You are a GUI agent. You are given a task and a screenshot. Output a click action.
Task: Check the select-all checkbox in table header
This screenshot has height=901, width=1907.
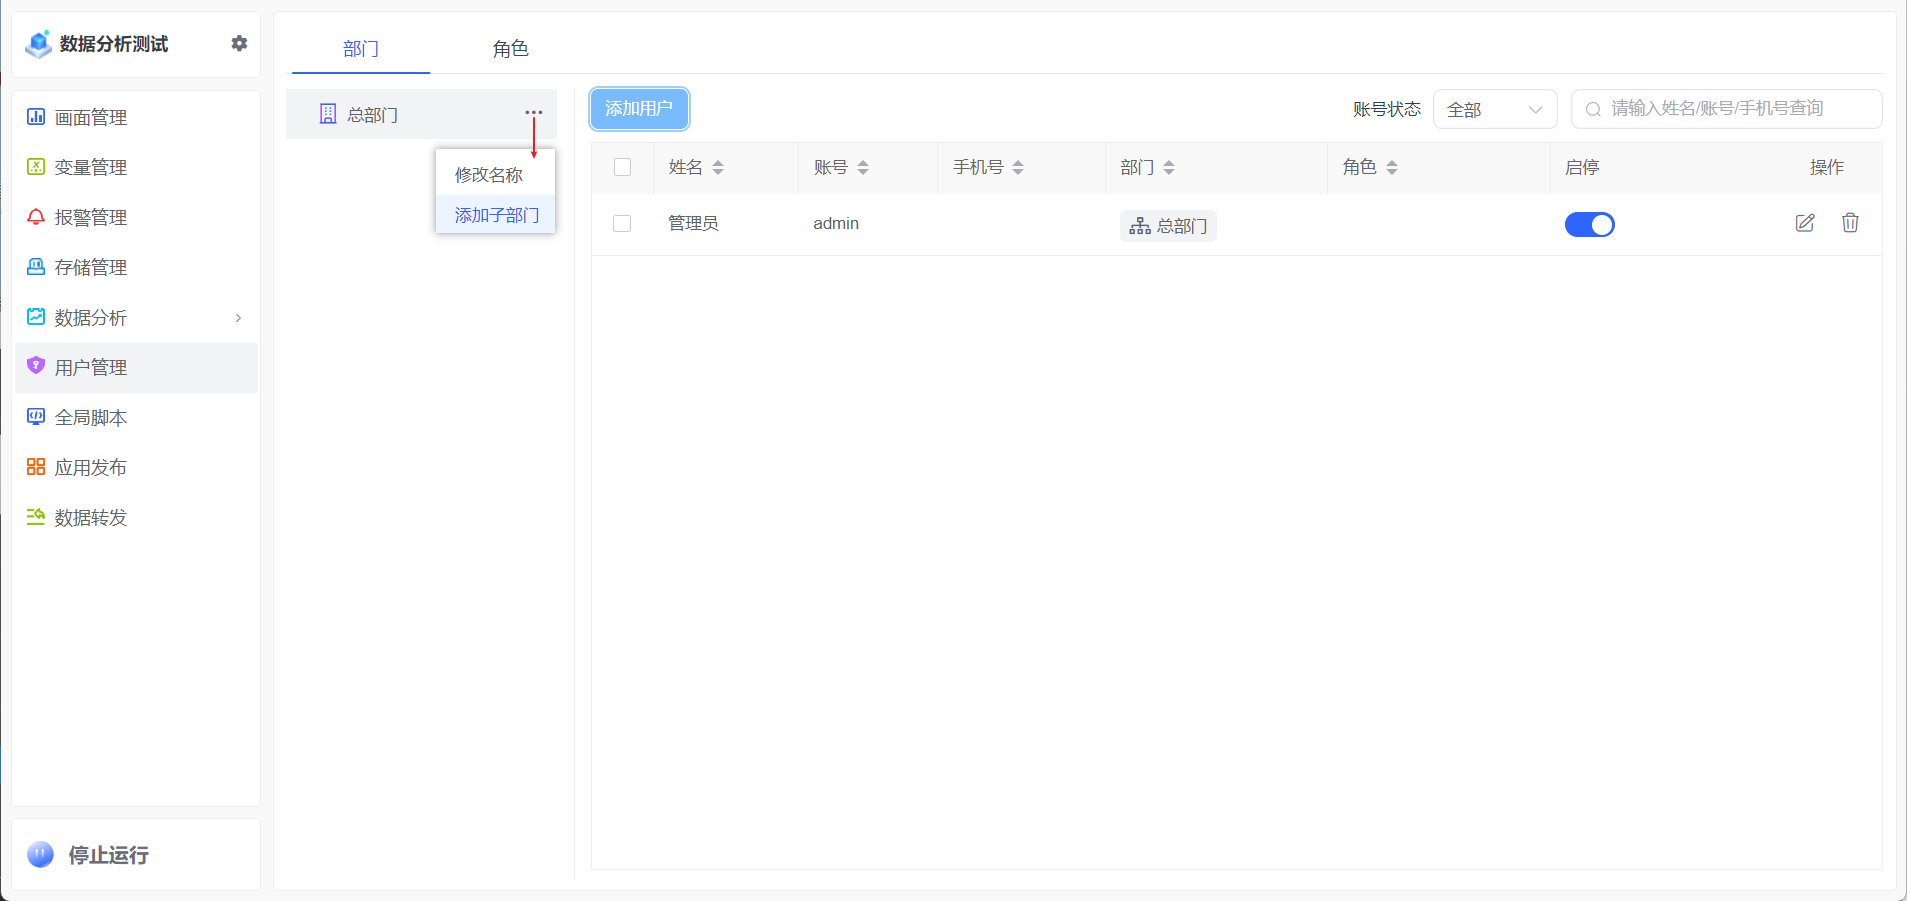pyautogui.click(x=621, y=167)
